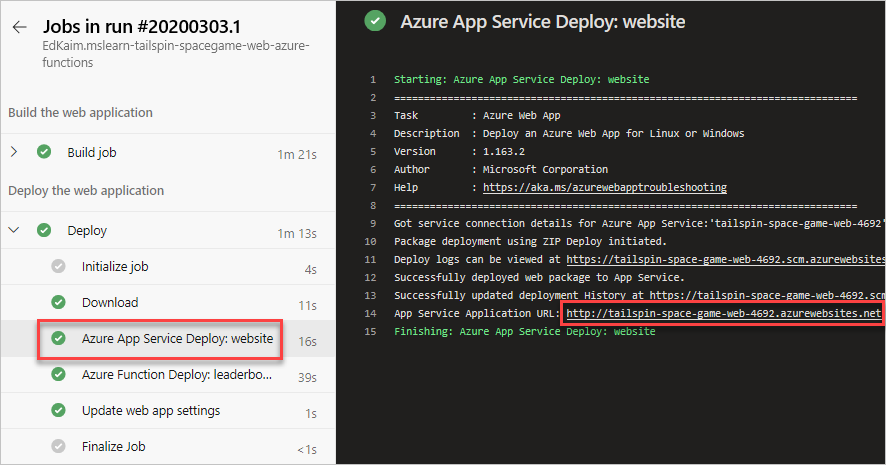886x465 pixels.
Task: Click the back arrow beside Jobs in run
Action: 19,28
